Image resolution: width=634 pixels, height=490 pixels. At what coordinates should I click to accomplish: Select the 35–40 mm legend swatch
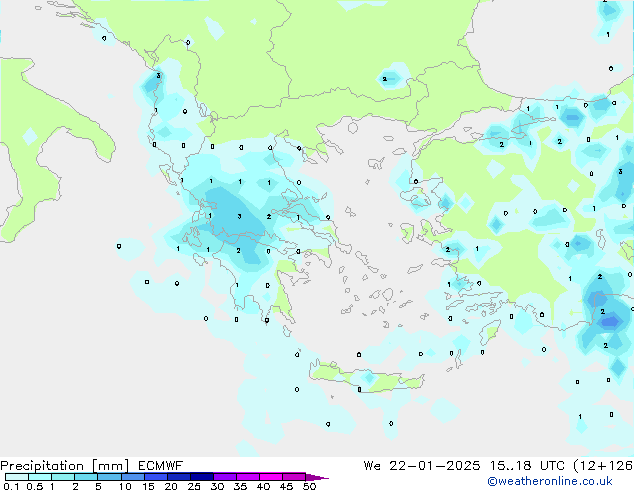(x=248, y=477)
